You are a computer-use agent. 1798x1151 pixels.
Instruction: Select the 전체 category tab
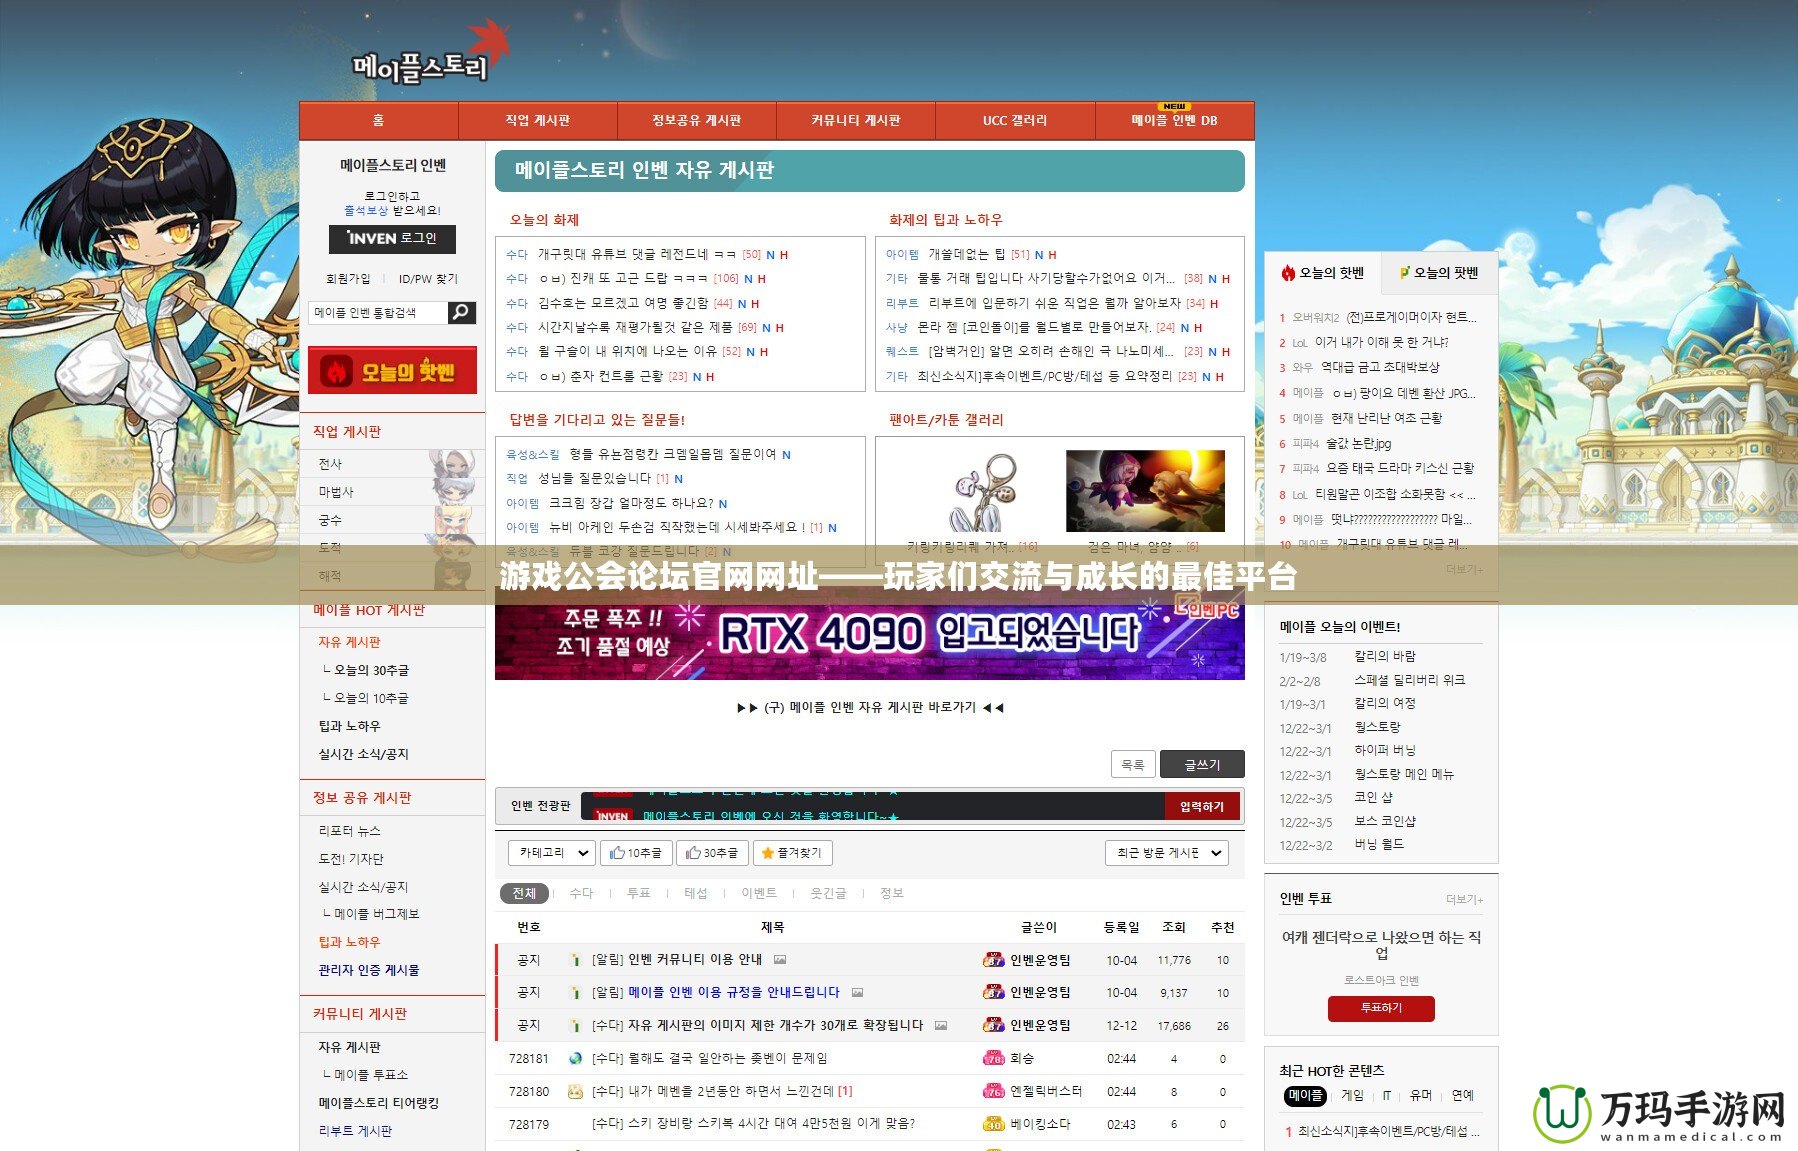[x=524, y=893]
